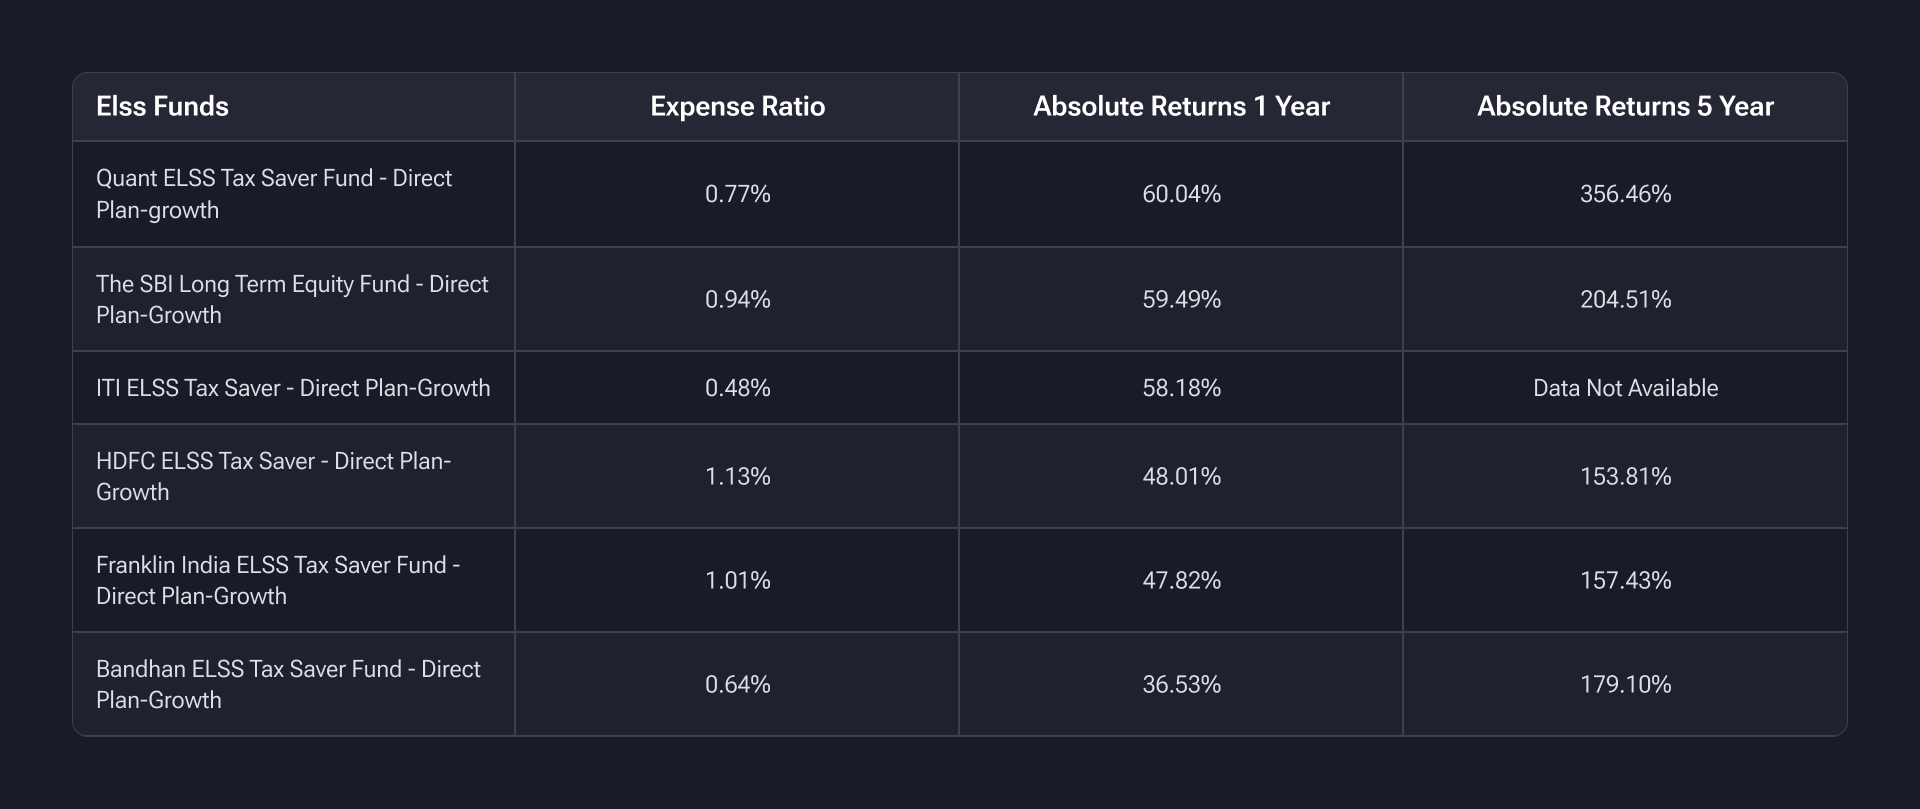
Task: Select Absolute Returns 5 Year header
Action: click(x=1625, y=107)
